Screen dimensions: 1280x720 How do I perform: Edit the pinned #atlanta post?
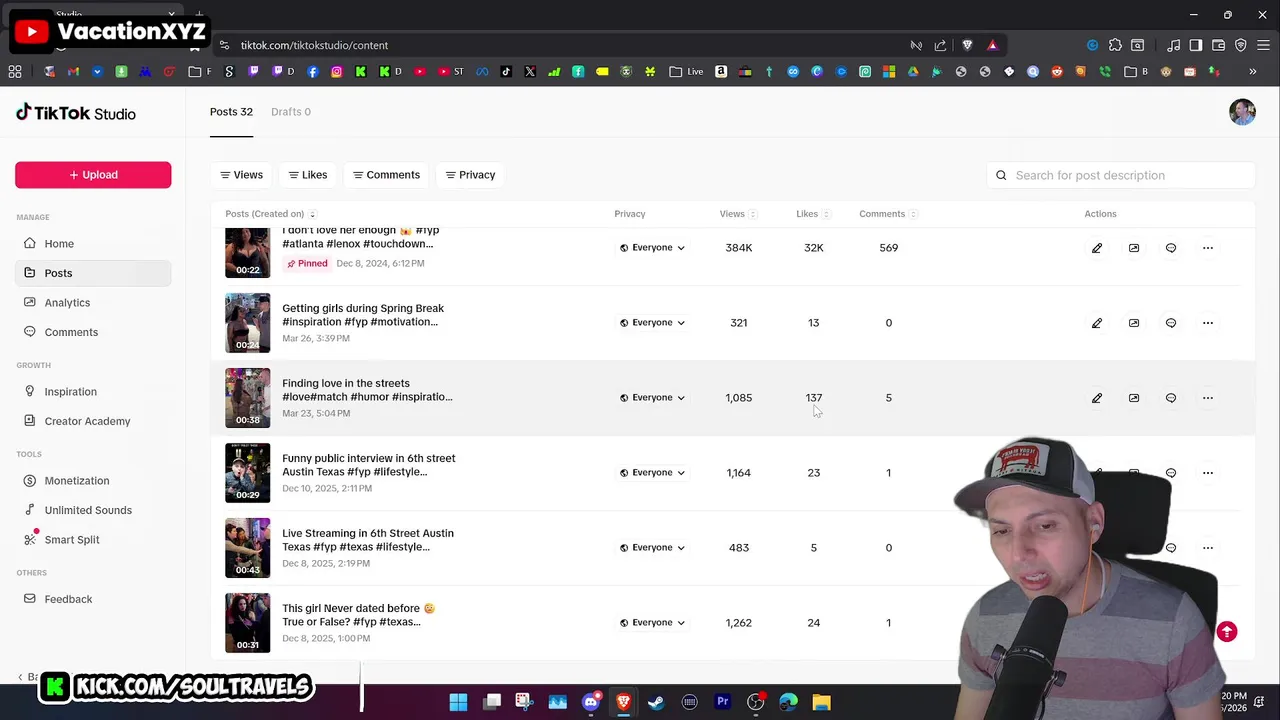[x=1097, y=248]
